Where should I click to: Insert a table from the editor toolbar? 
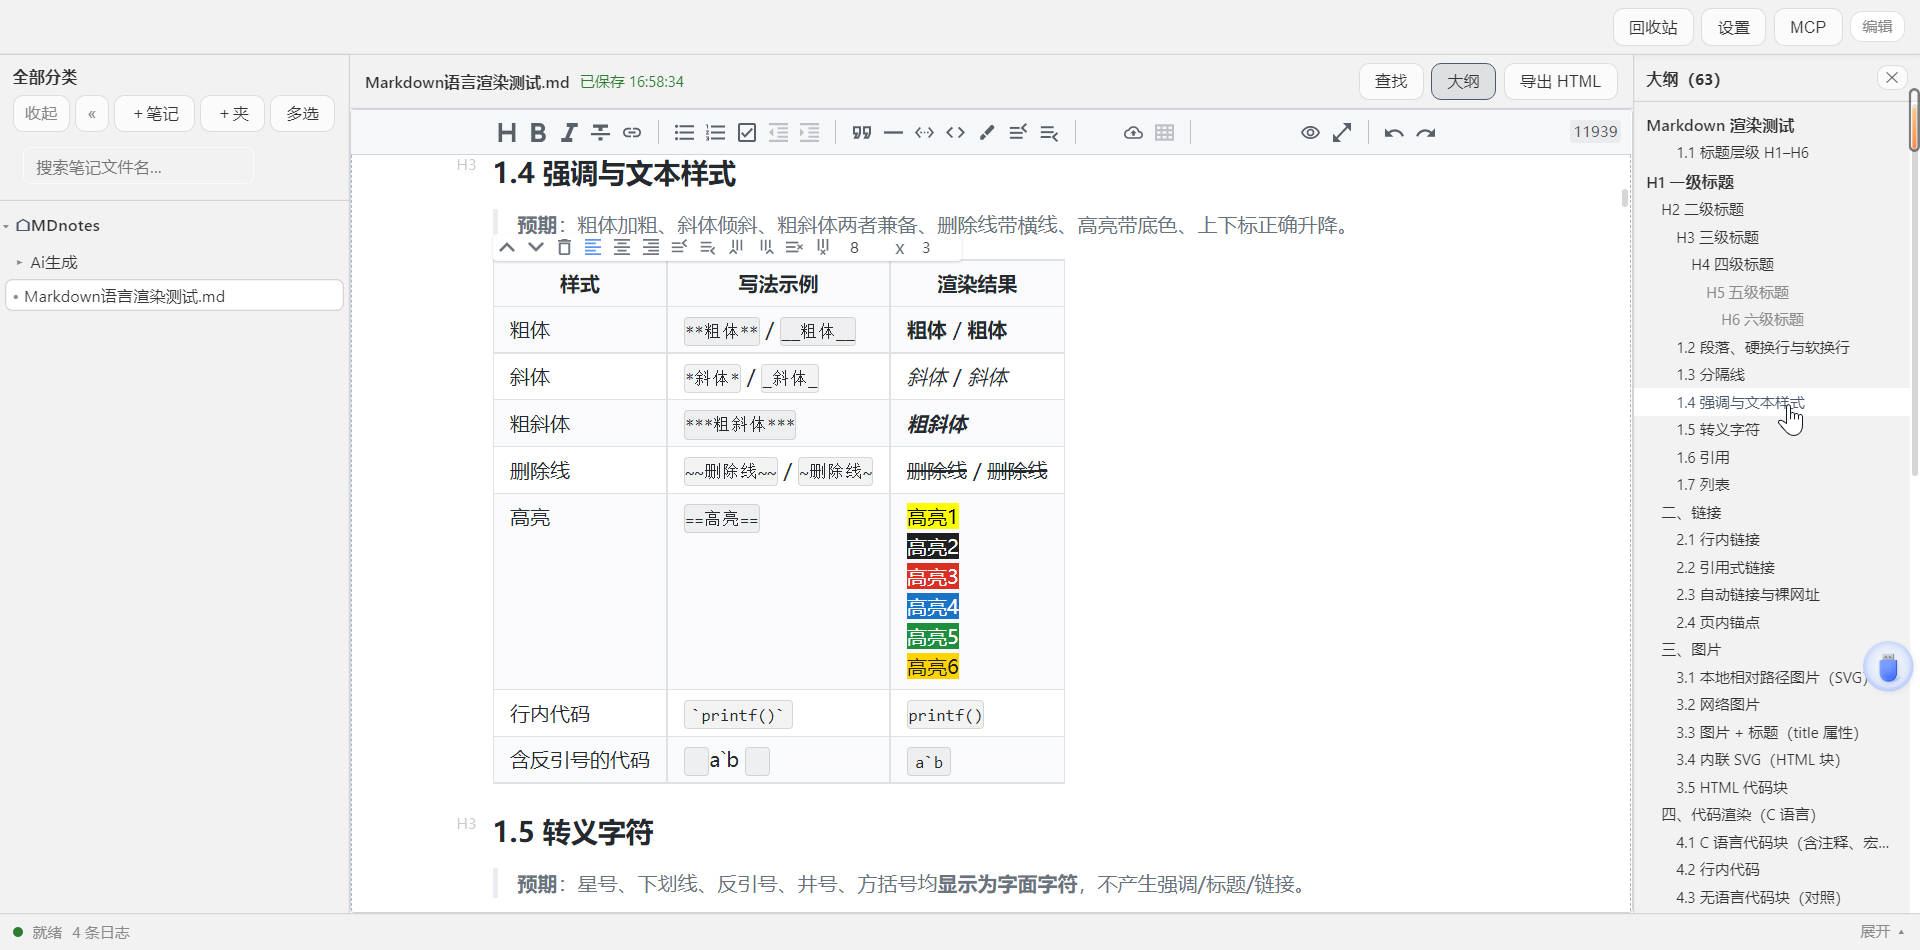1164,132
